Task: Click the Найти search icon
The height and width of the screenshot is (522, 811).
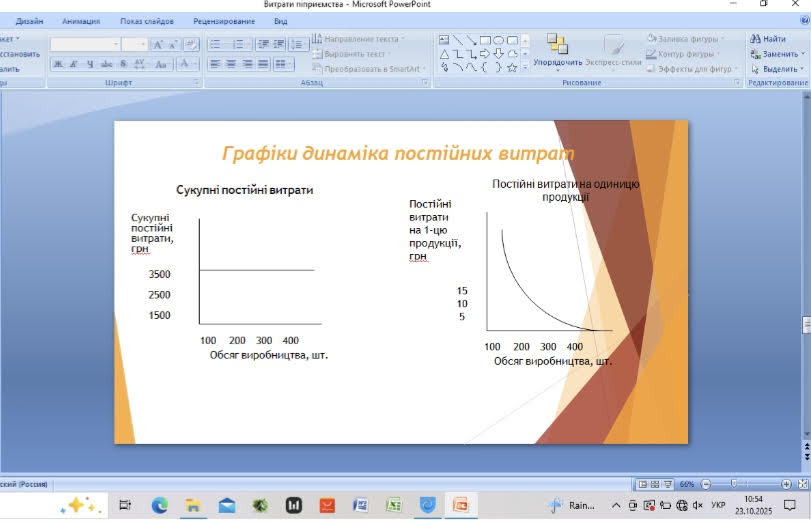Action: tap(755, 39)
